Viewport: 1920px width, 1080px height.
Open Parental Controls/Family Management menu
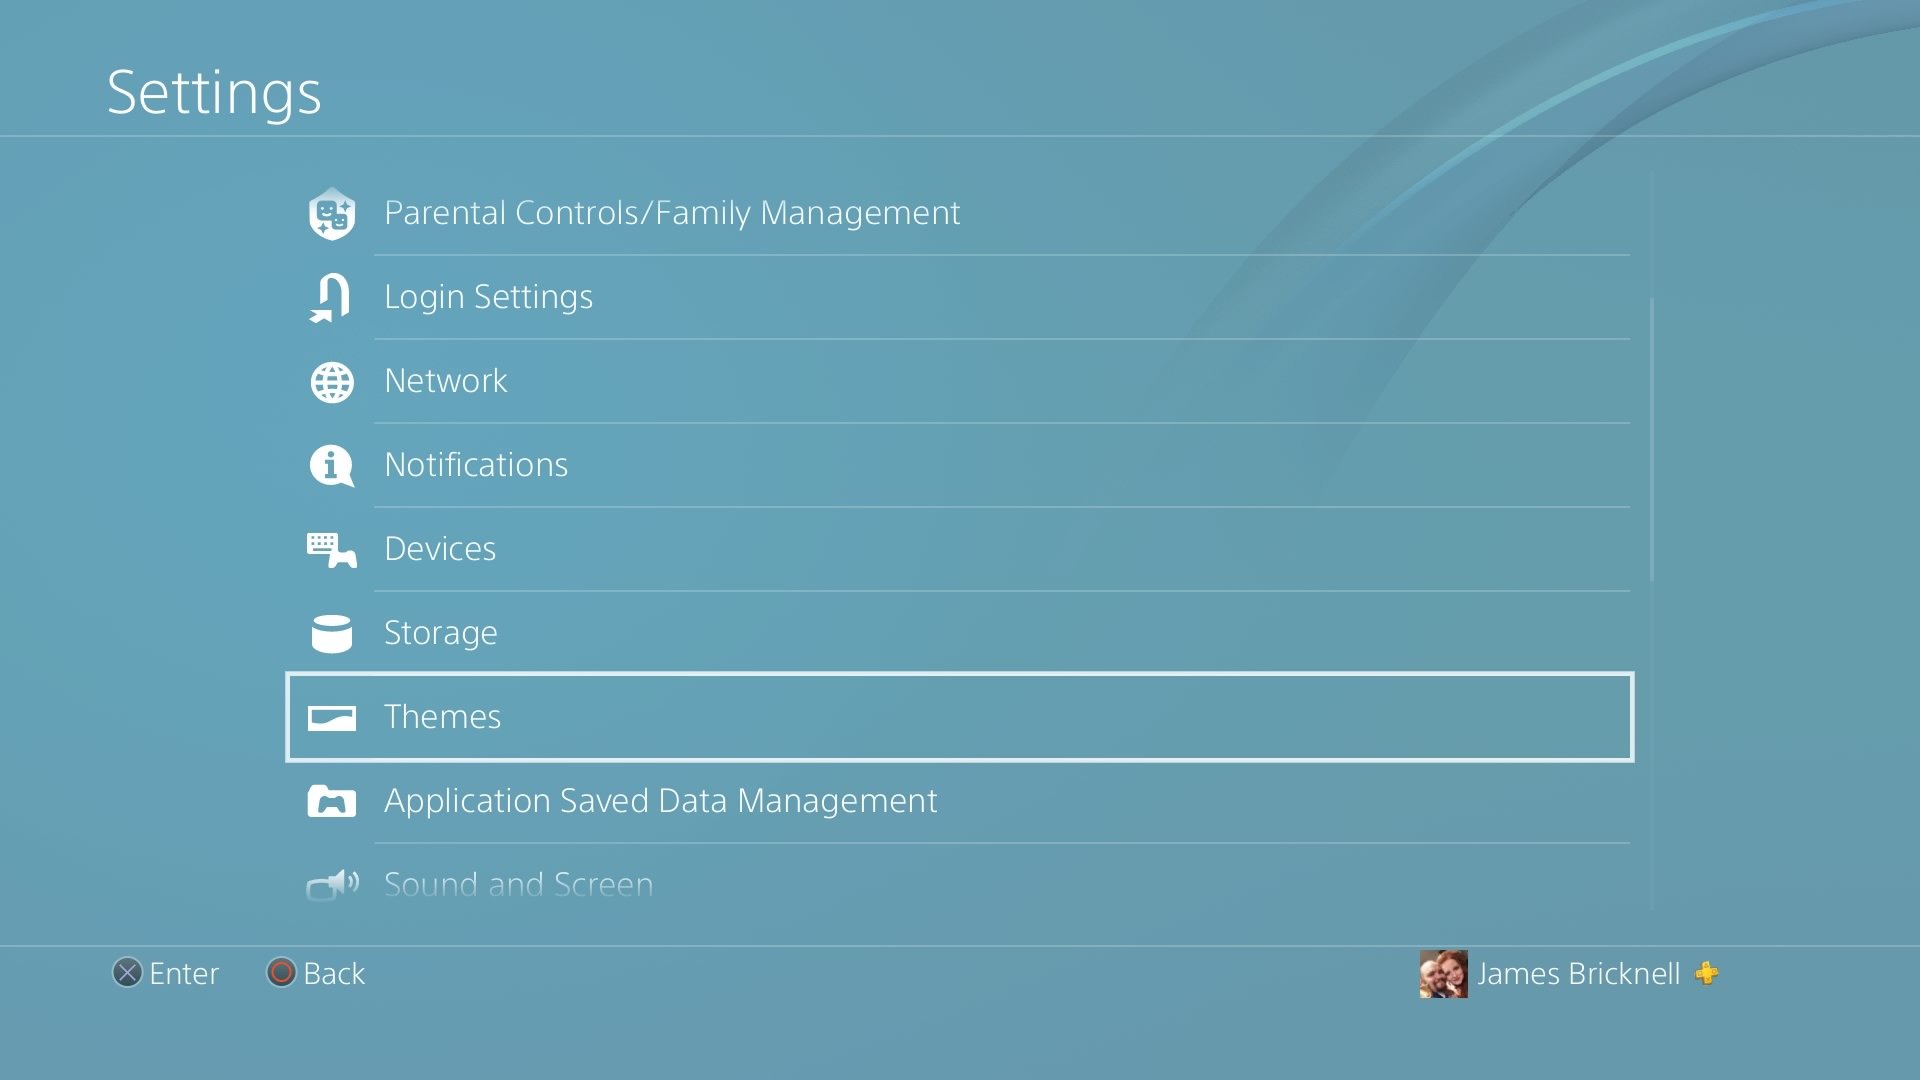[x=671, y=213]
